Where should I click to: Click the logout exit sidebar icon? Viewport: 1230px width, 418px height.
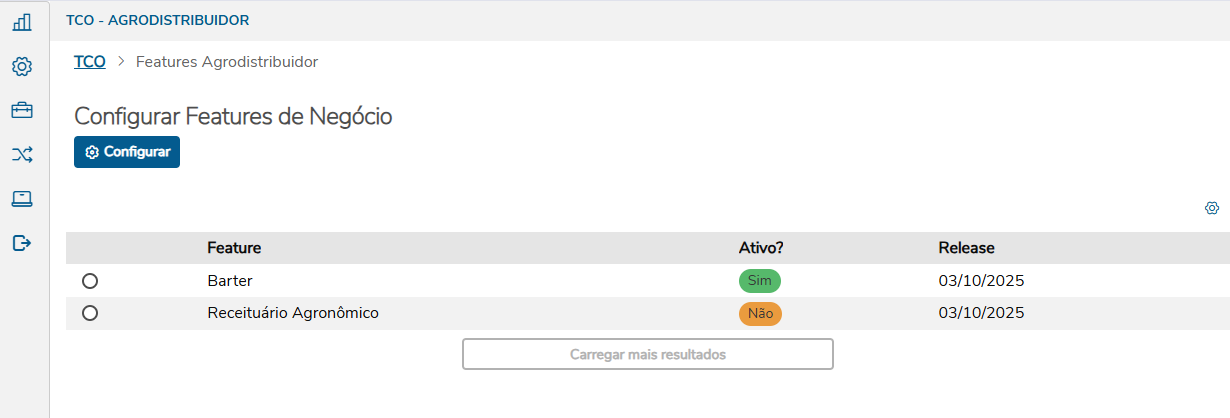point(22,242)
